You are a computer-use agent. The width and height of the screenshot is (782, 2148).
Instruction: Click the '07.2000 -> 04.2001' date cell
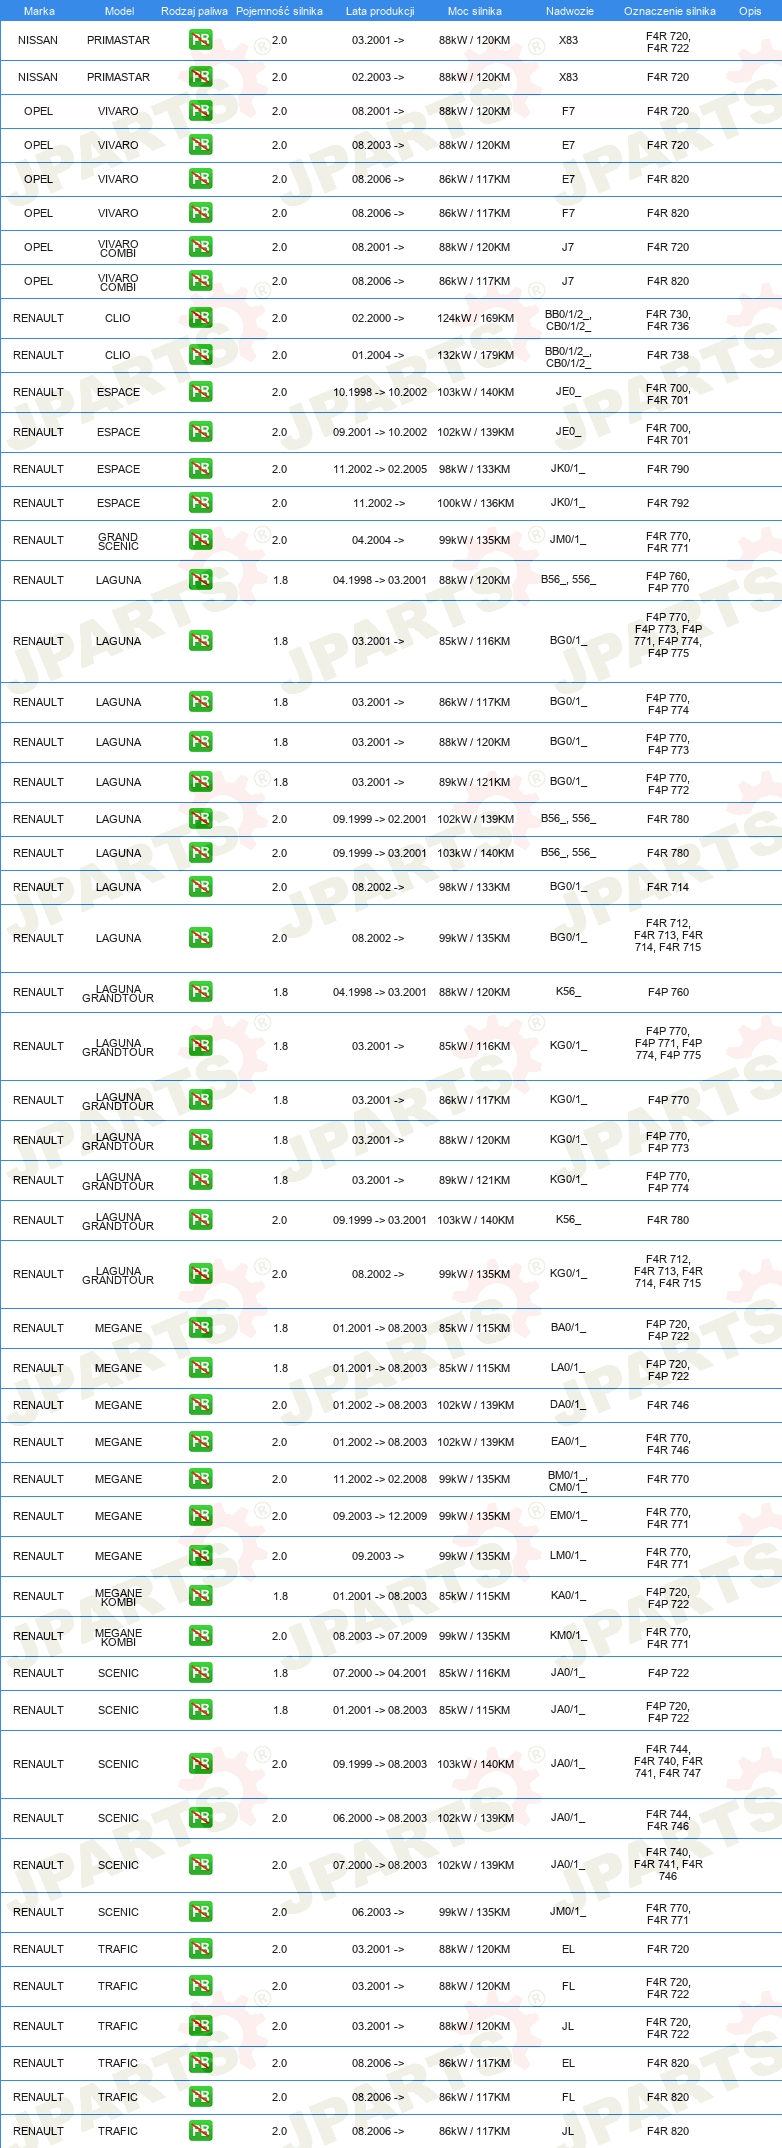click(x=380, y=1673)
